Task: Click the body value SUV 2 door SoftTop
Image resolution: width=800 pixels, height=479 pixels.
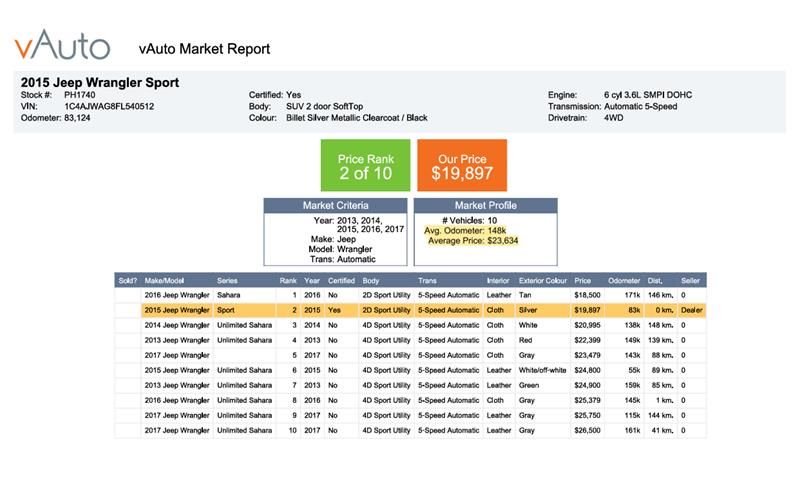Action: pyautogui.click(x=324, y=107)
